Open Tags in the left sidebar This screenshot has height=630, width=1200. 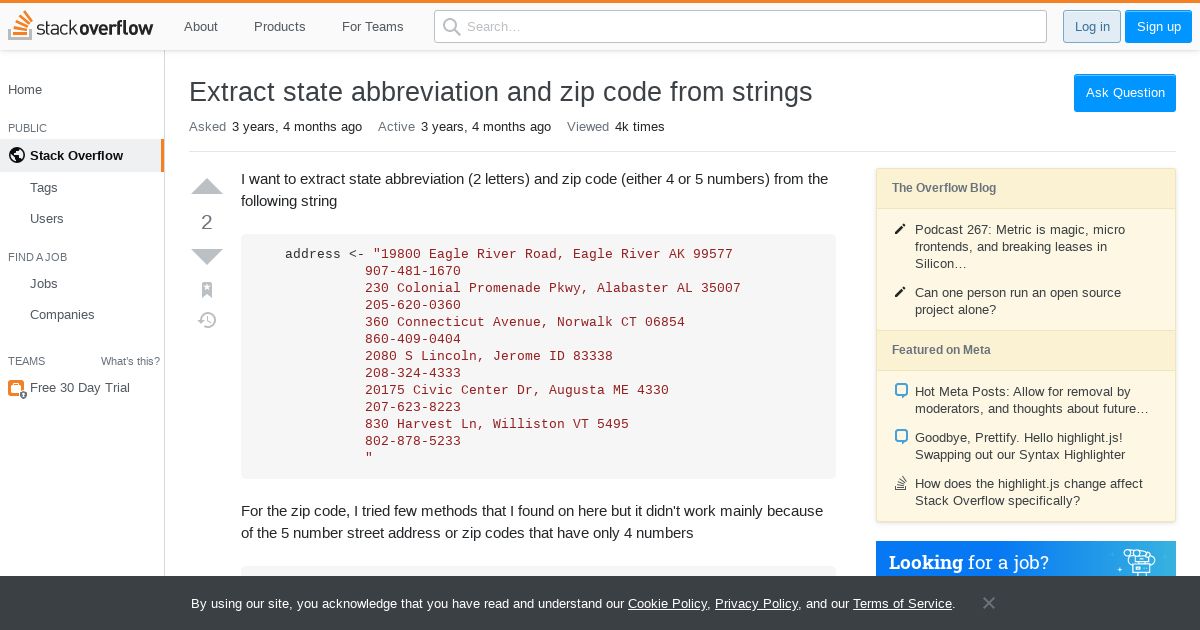point(44,187)
